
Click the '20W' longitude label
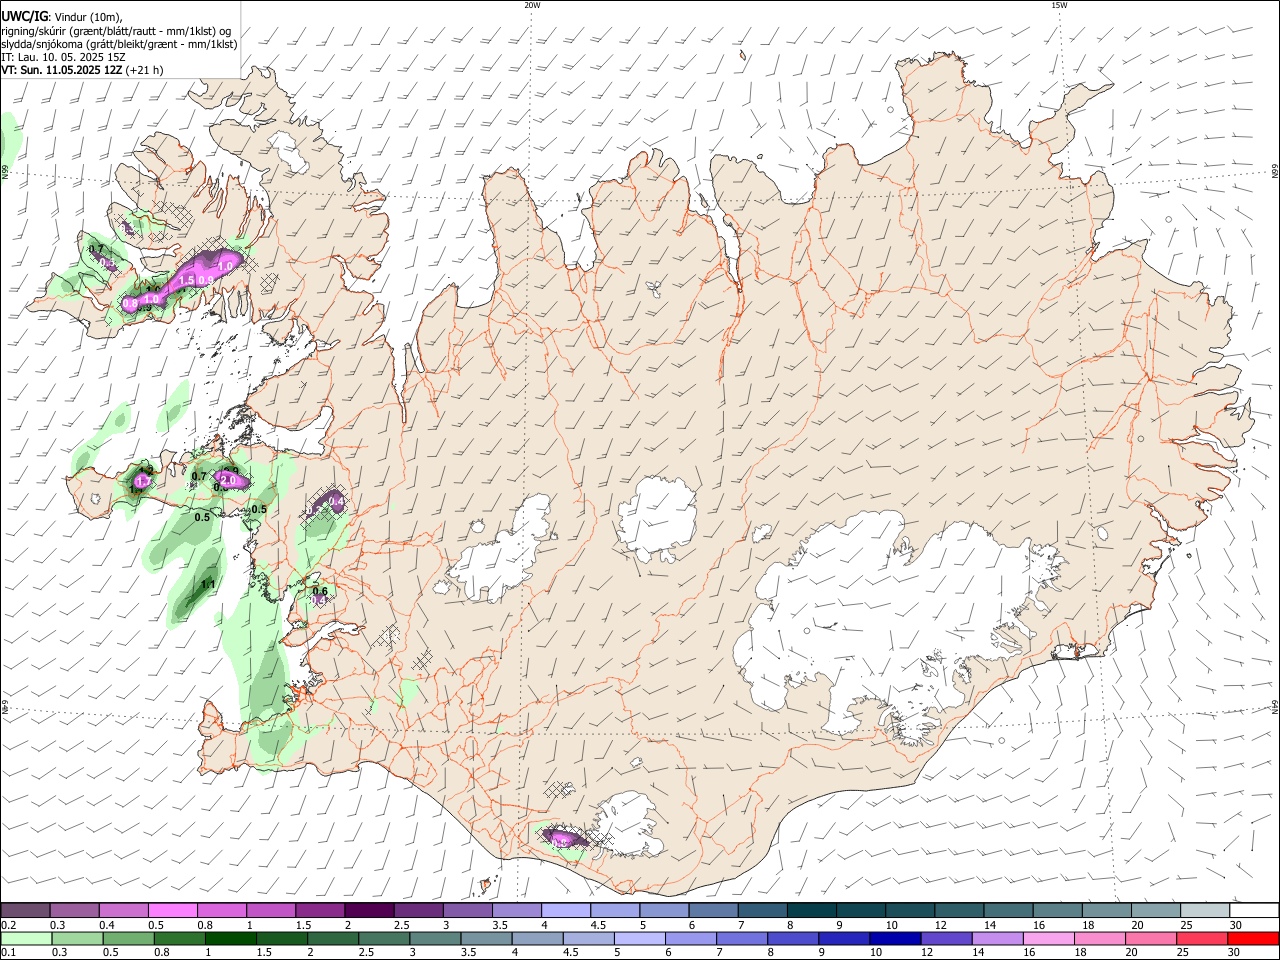532,5
